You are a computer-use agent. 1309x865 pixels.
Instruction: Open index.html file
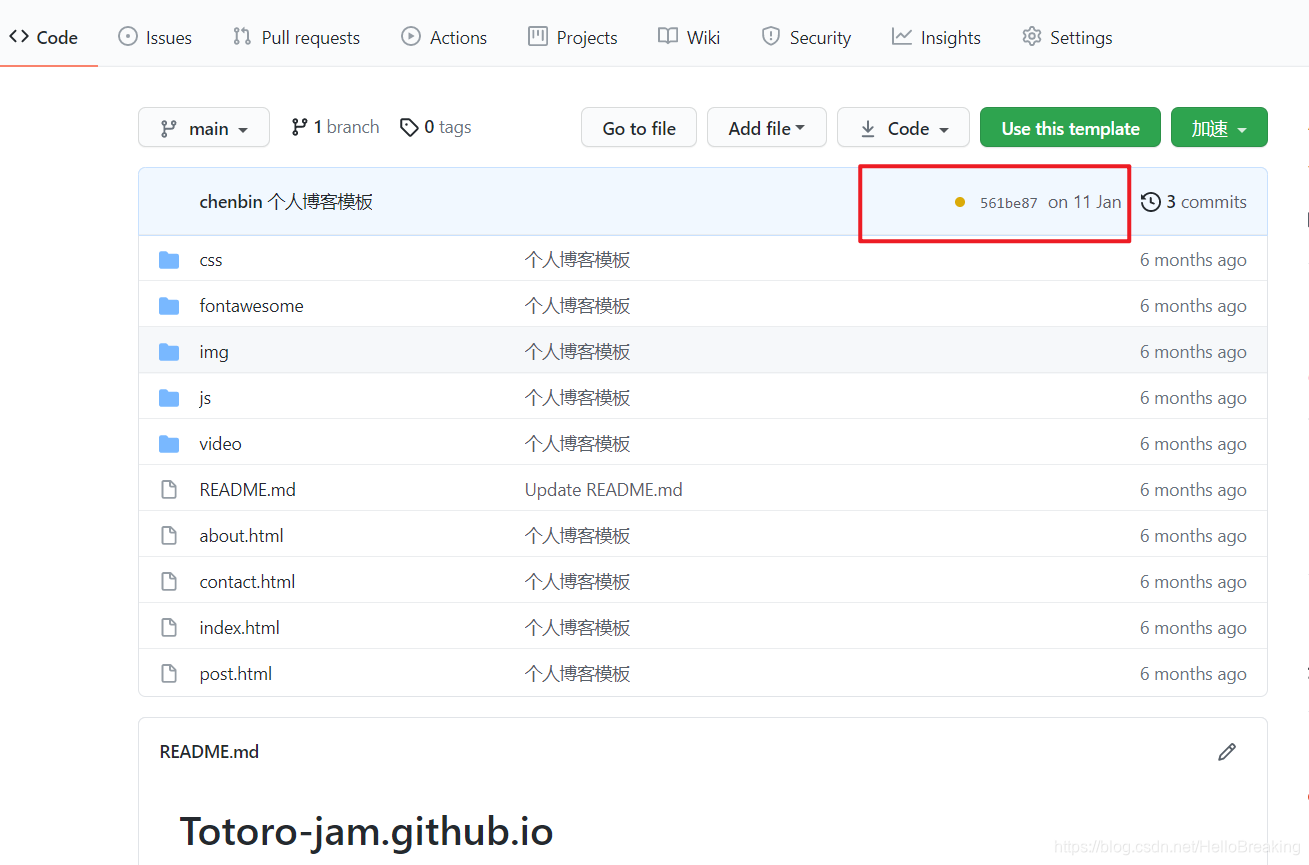pos(239,628)
